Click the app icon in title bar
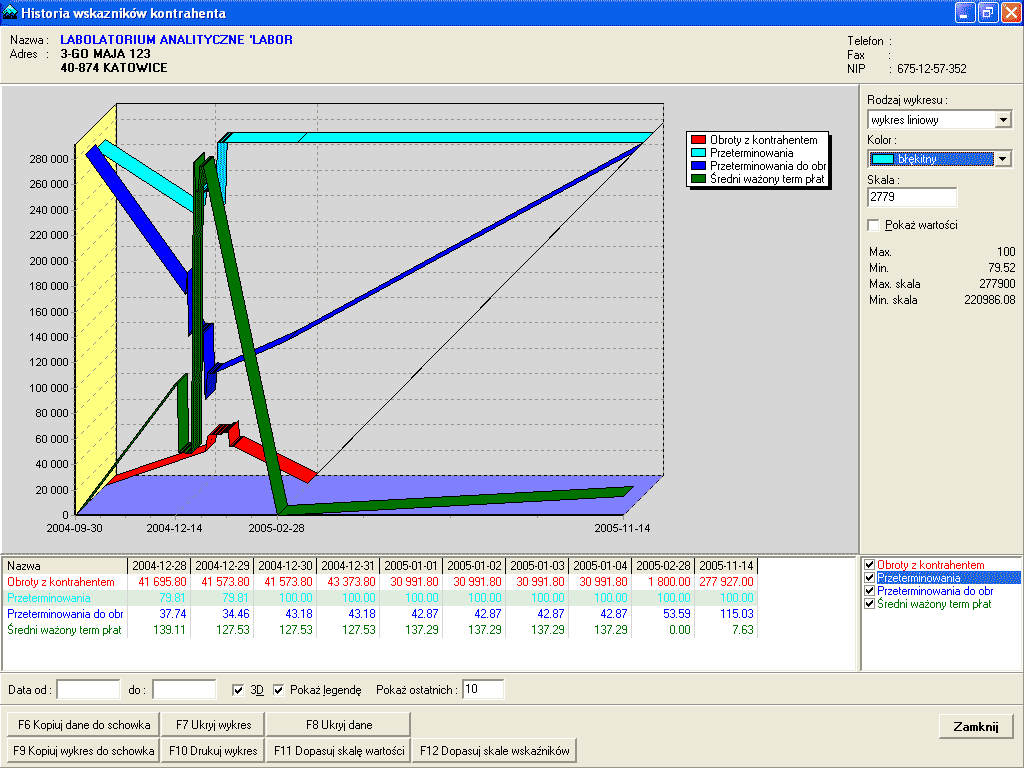Screen dimensions: 1024x768 (x=11, y=13)
